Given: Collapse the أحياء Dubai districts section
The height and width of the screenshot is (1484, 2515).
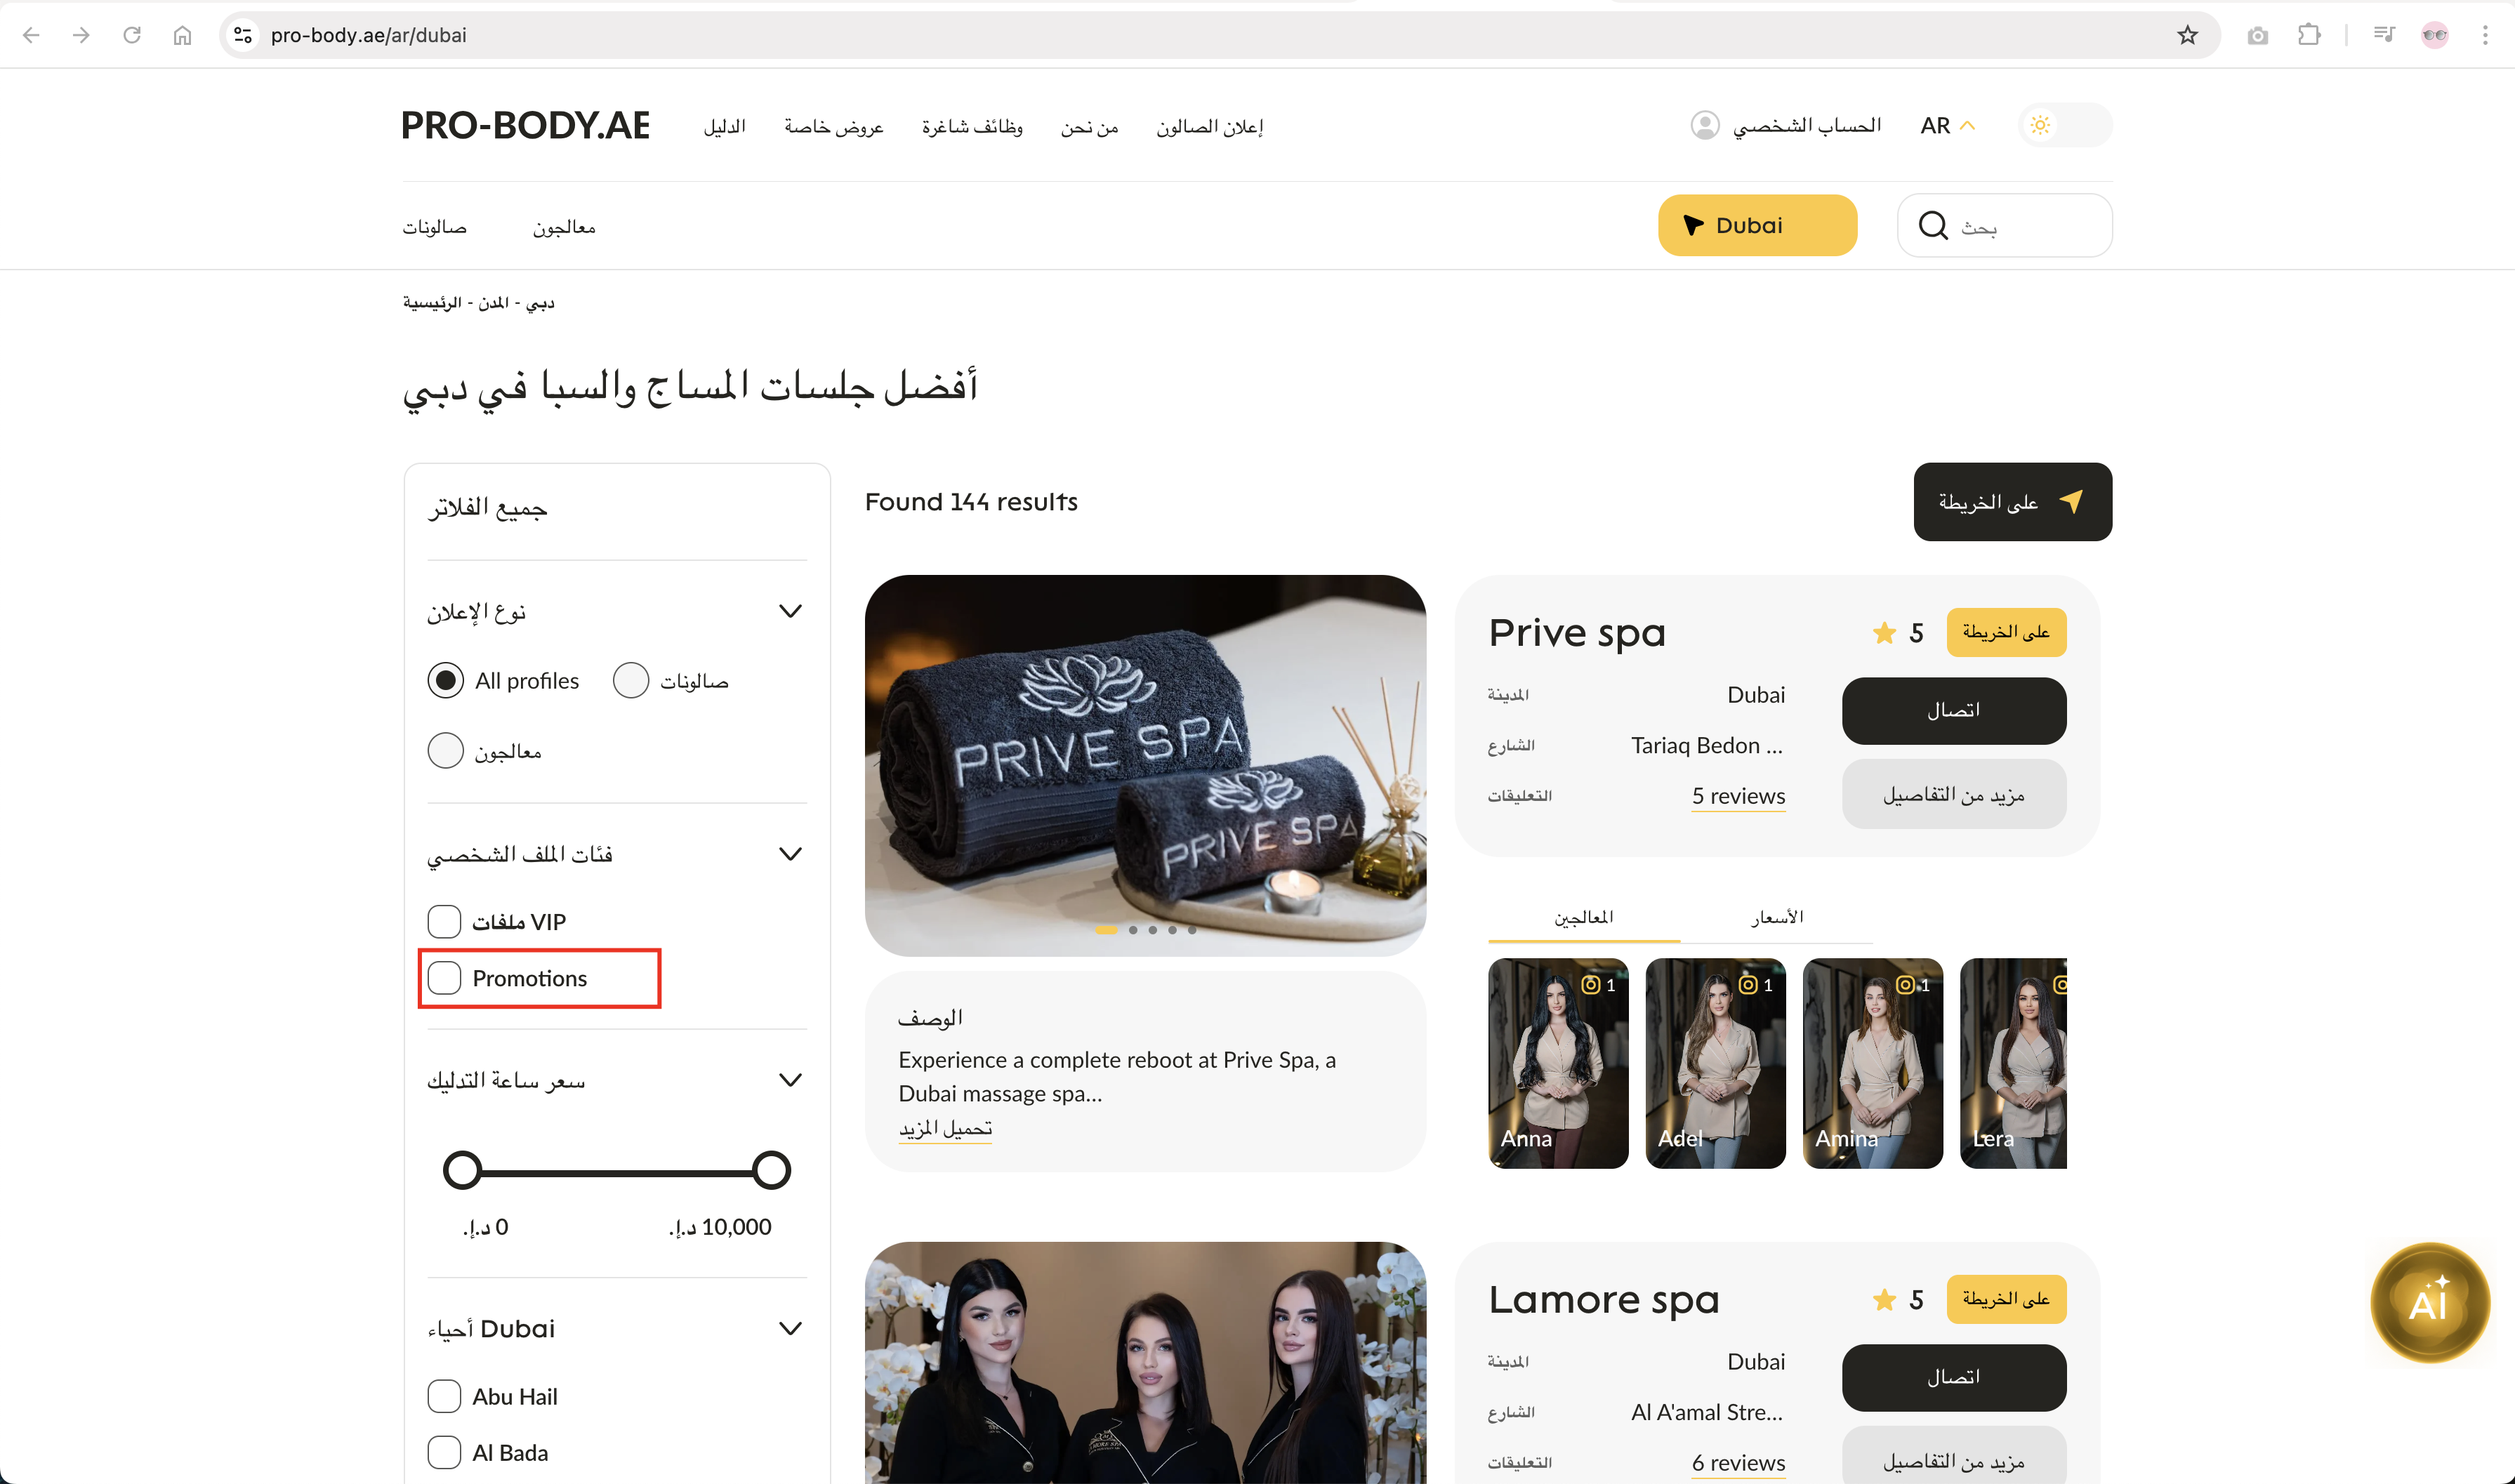Looking at the screenshot, I should (790, 1329).
